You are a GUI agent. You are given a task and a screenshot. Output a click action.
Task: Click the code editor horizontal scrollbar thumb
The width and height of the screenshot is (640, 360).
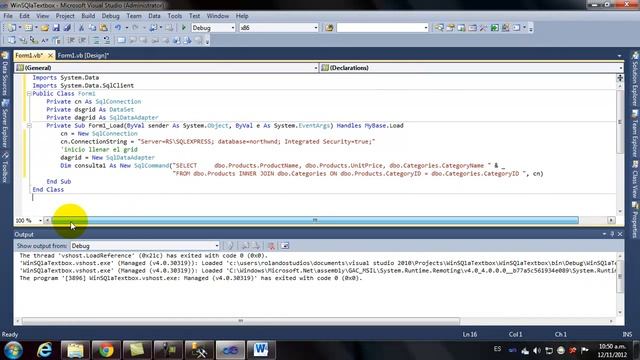[315, 220]
